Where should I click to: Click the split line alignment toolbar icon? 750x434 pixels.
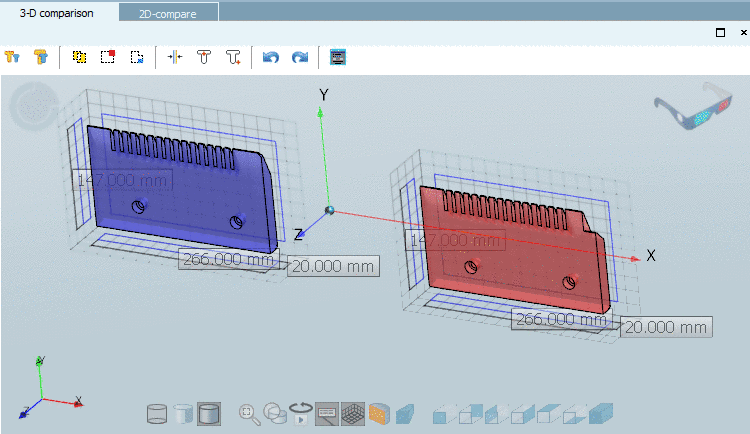[x=174, y=58]
